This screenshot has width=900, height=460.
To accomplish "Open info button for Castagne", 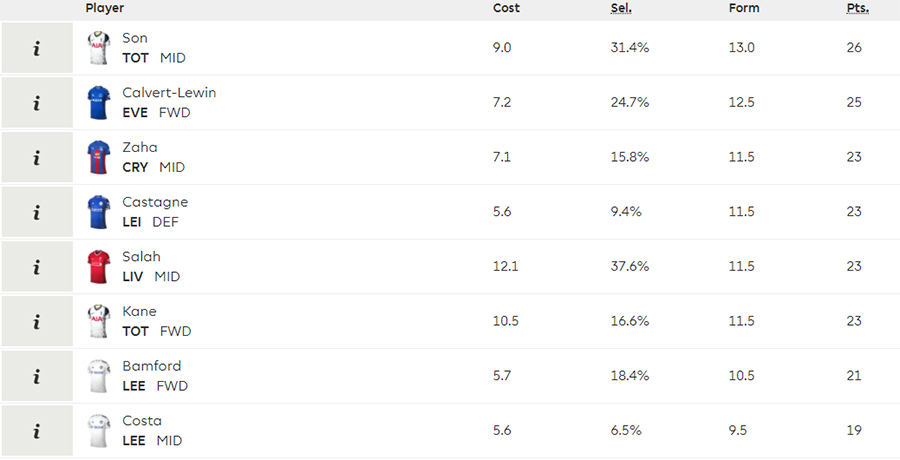I will (37, 212).
